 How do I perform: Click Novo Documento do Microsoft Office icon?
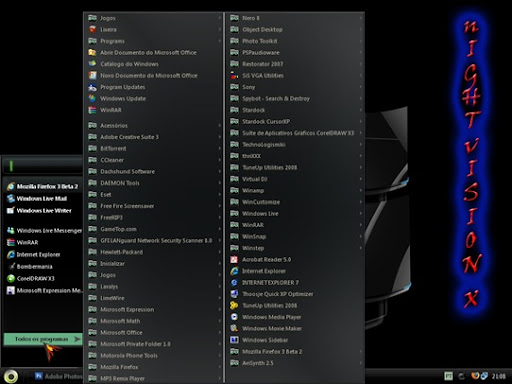92,76
